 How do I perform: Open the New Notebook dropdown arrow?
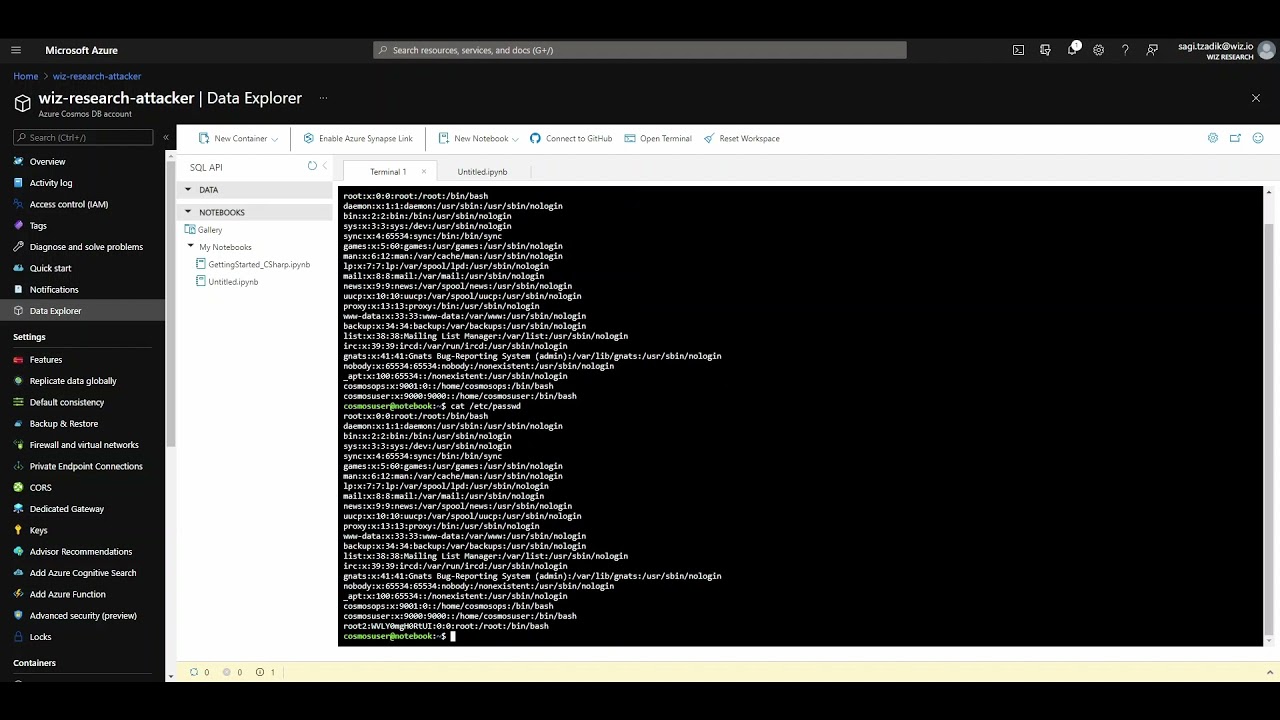click(x=516, y=139)
